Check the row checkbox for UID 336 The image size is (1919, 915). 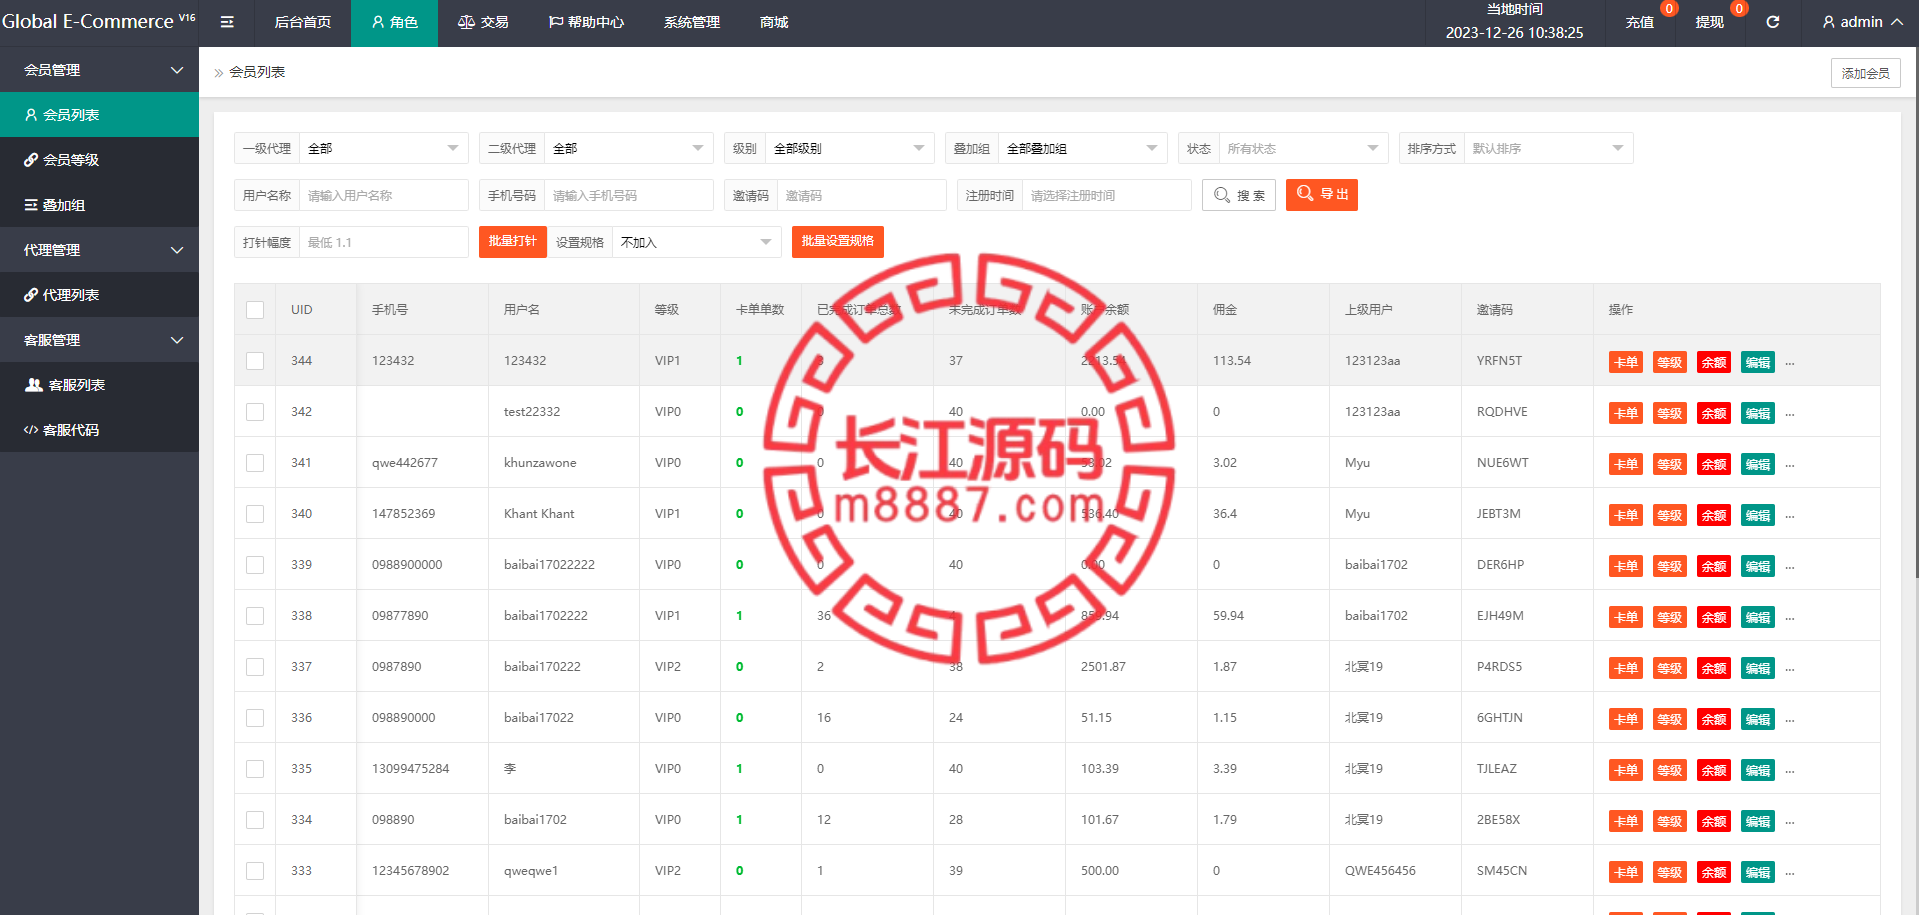[x=255, y=718]
